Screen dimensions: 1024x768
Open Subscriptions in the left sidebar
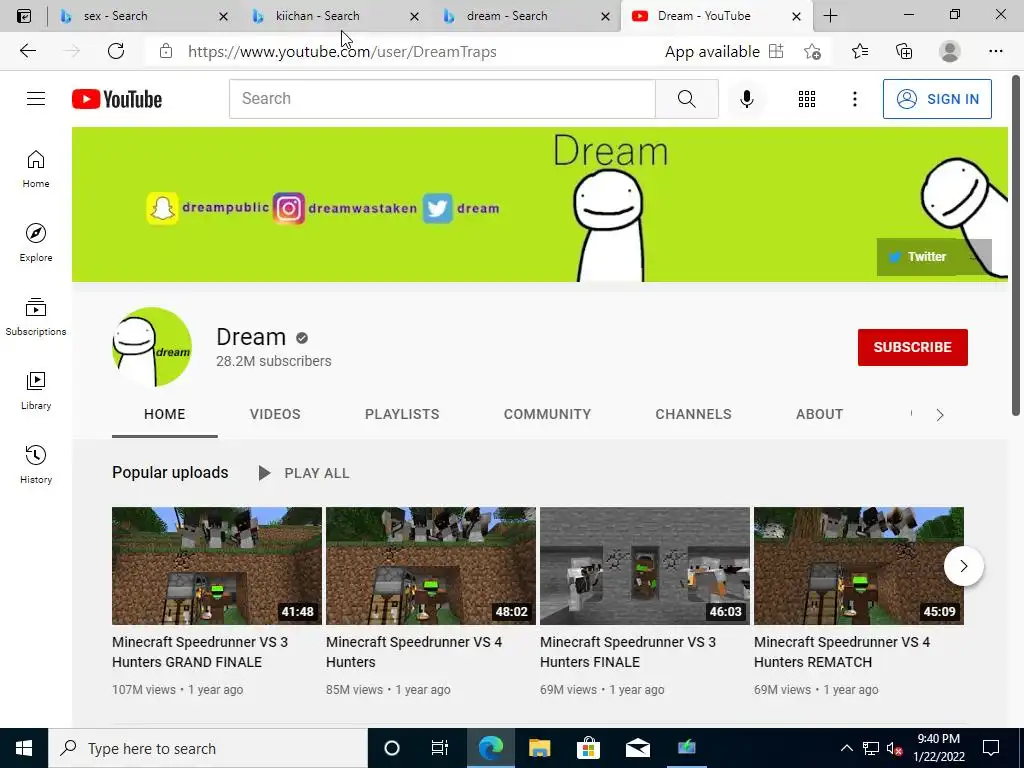tap(36, 317)
